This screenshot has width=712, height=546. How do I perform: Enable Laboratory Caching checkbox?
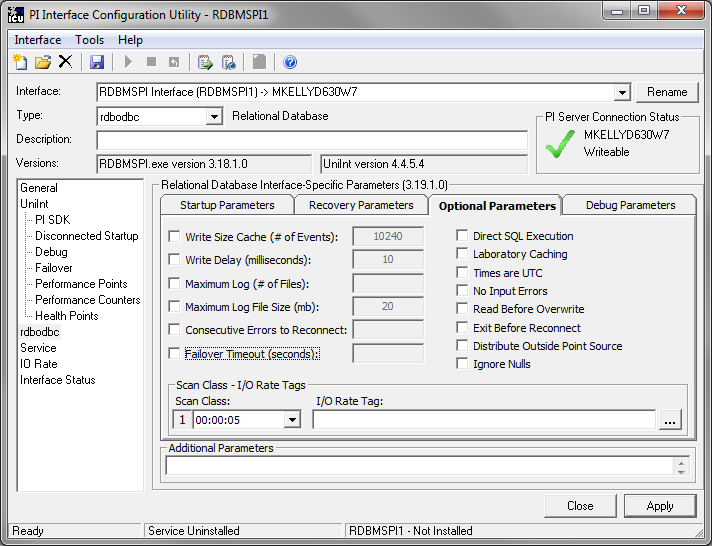[x=462, y=253]
